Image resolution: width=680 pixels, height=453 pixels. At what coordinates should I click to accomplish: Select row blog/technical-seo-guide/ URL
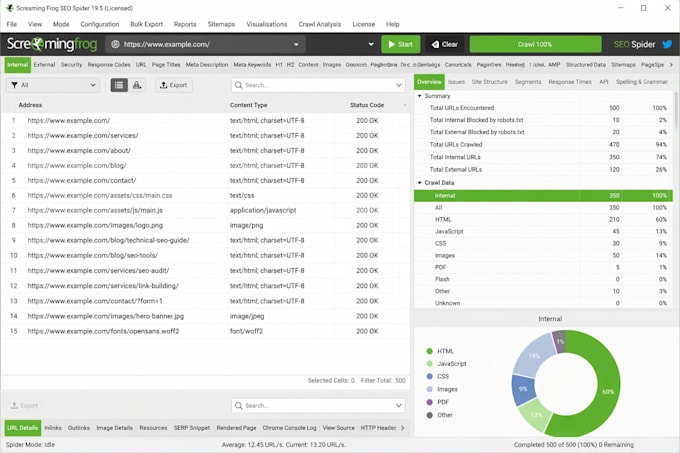[x=205, y=240]
